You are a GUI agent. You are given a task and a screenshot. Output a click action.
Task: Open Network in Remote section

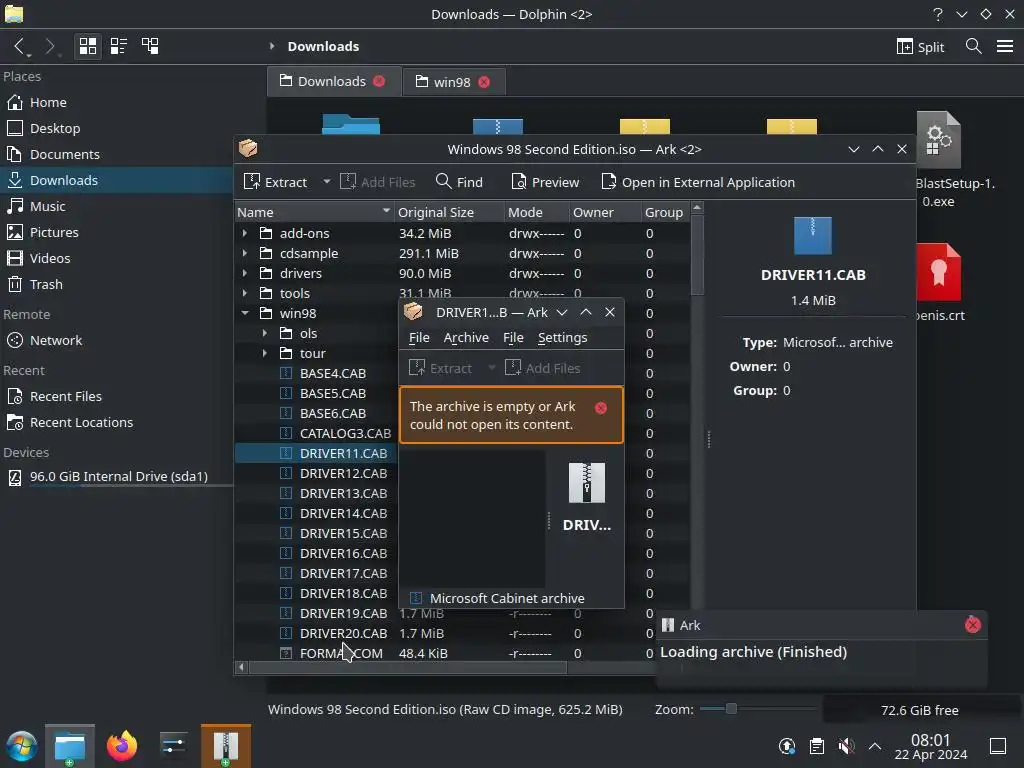[117, 340]
